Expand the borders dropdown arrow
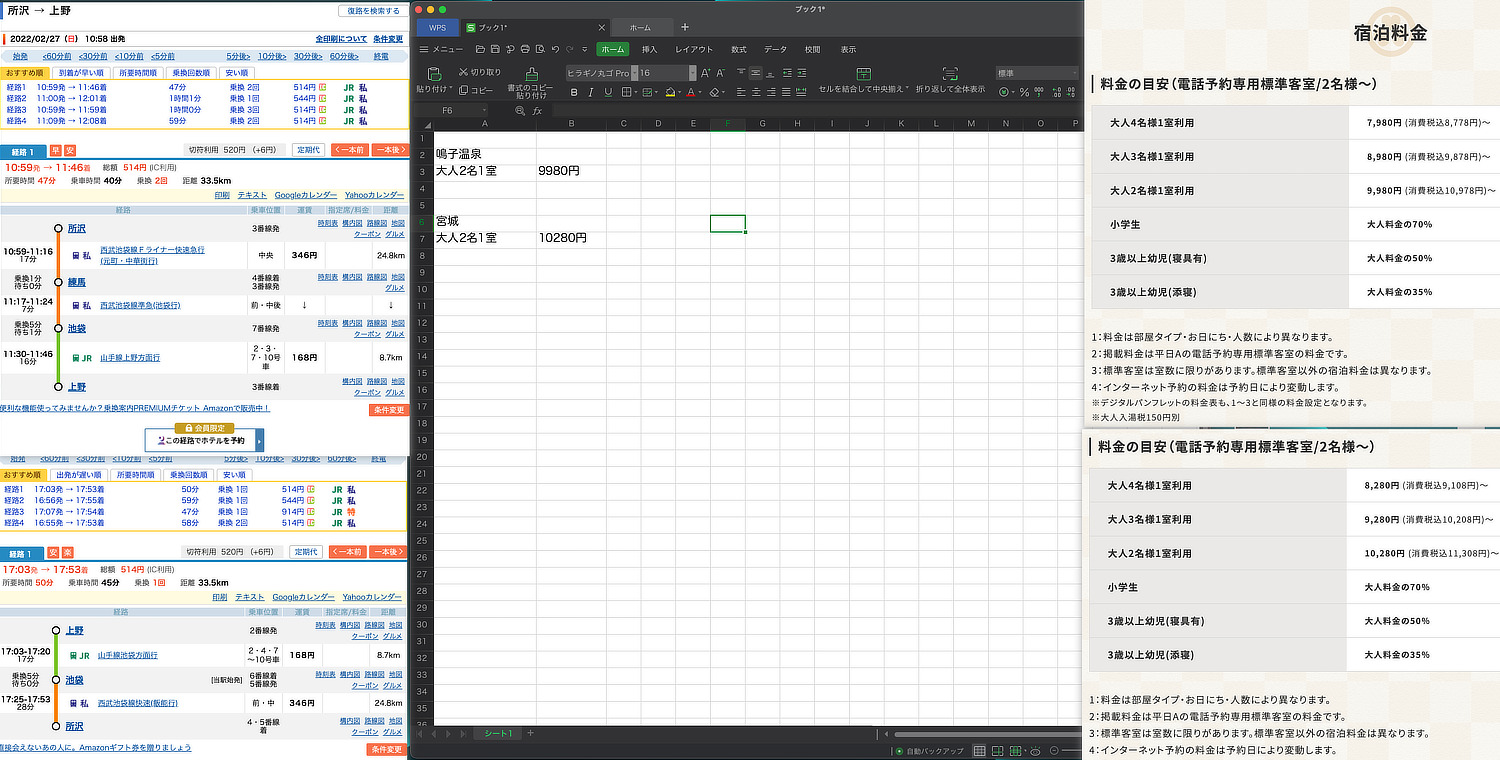 (x=636, y=92)
